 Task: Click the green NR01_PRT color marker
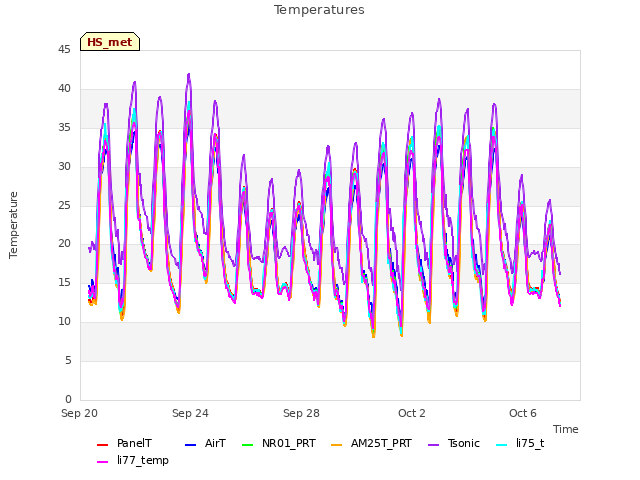click(247, 444)
